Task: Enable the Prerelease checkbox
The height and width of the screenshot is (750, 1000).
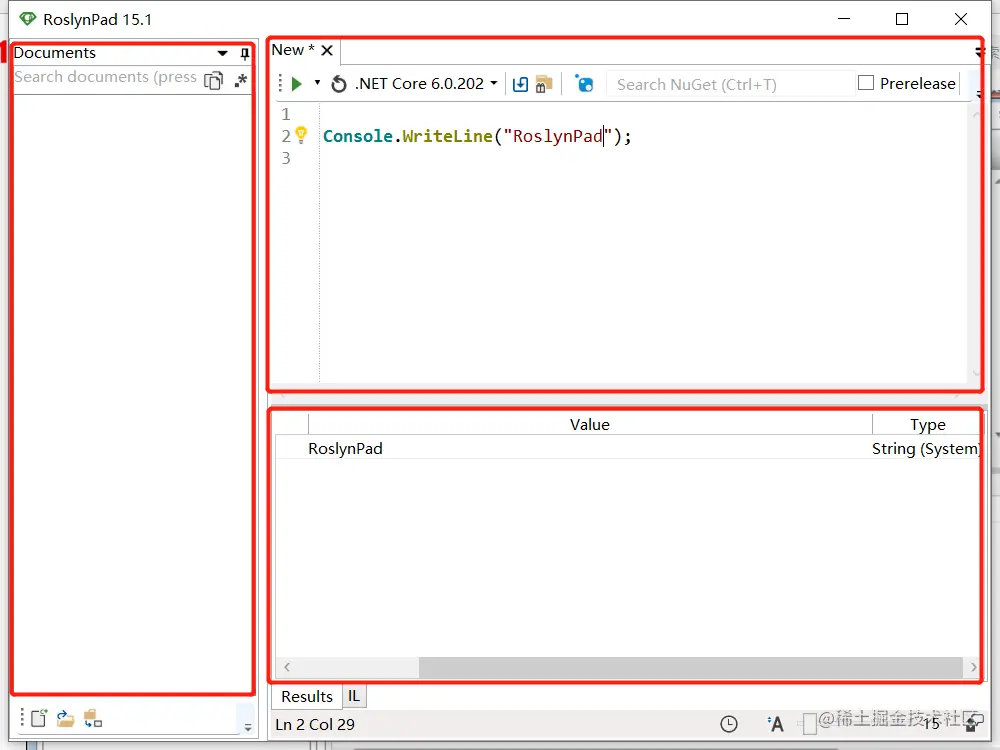Action: [865, 83]
